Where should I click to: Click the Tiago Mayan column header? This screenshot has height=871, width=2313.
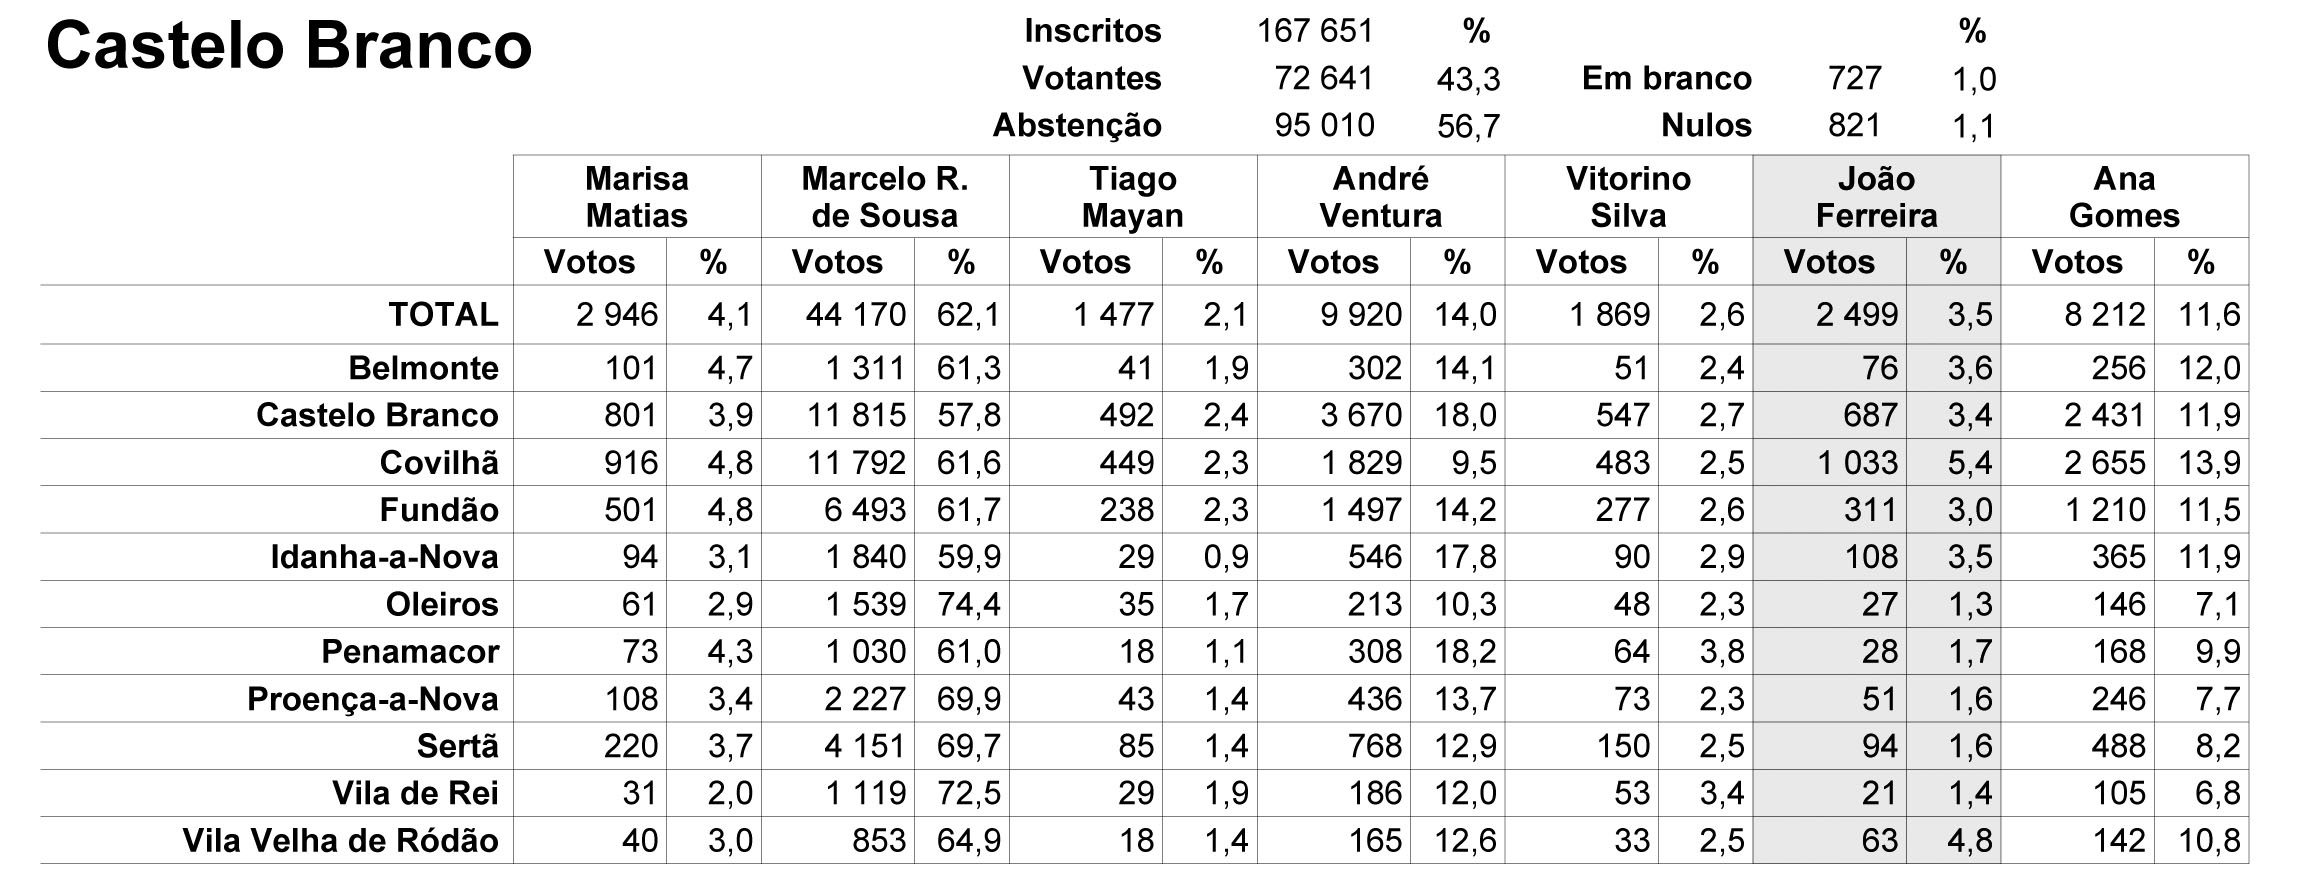click(x=1133, y=197)
